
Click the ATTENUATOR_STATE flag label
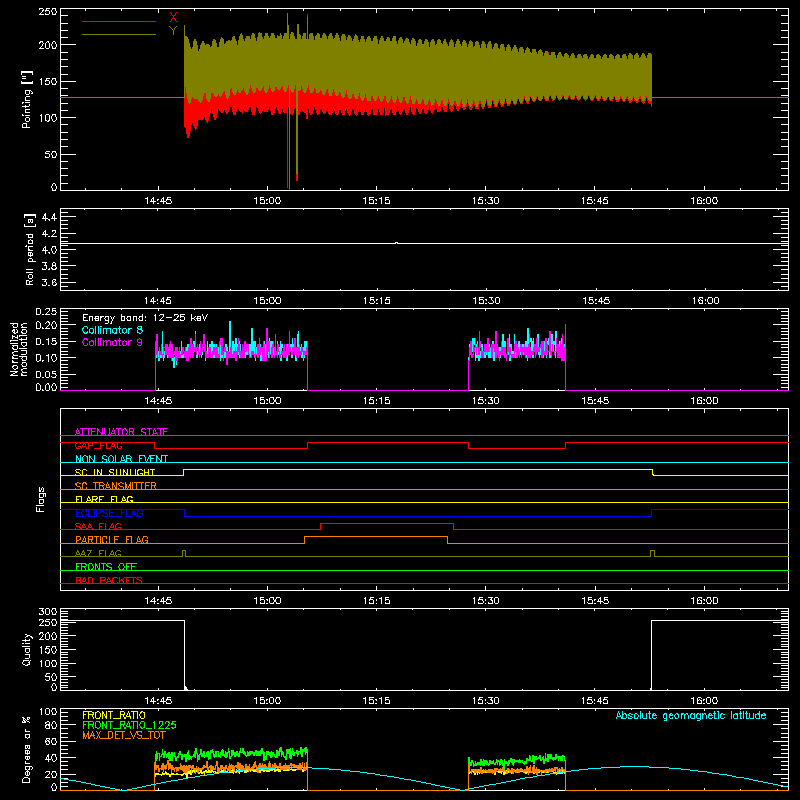click(x=121, y=432)
